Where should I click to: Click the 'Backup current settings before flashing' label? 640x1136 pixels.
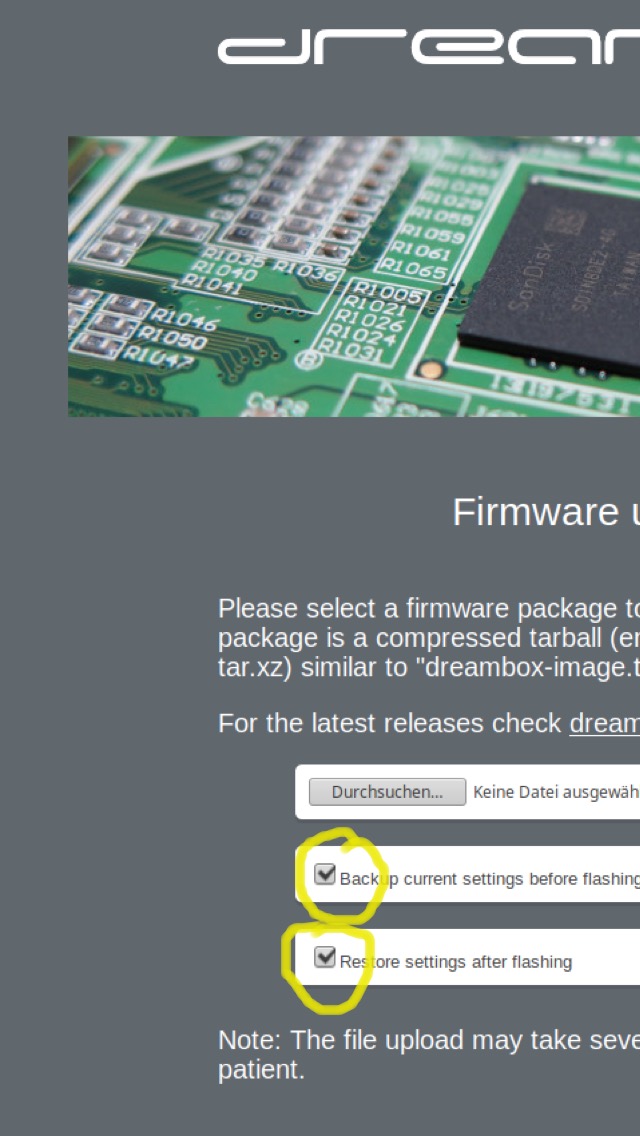click(489, 879)
